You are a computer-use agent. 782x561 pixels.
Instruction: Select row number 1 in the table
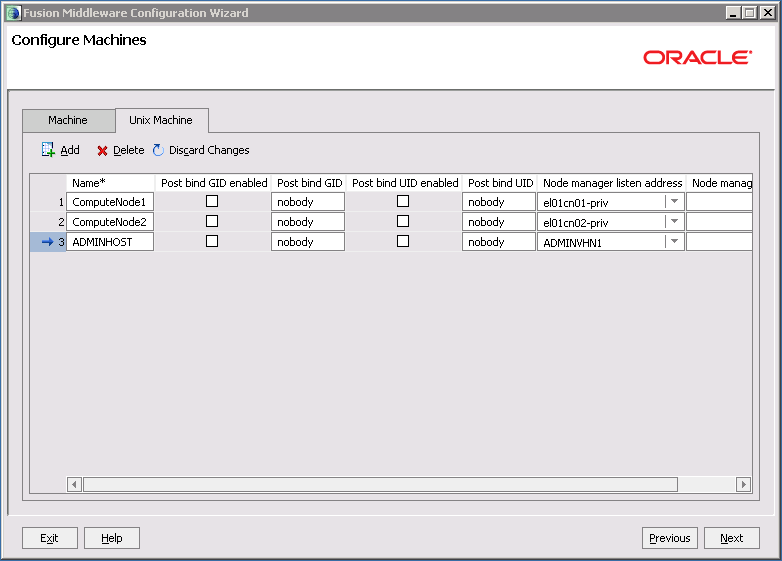pyautogui.click(x=48, y=202)
